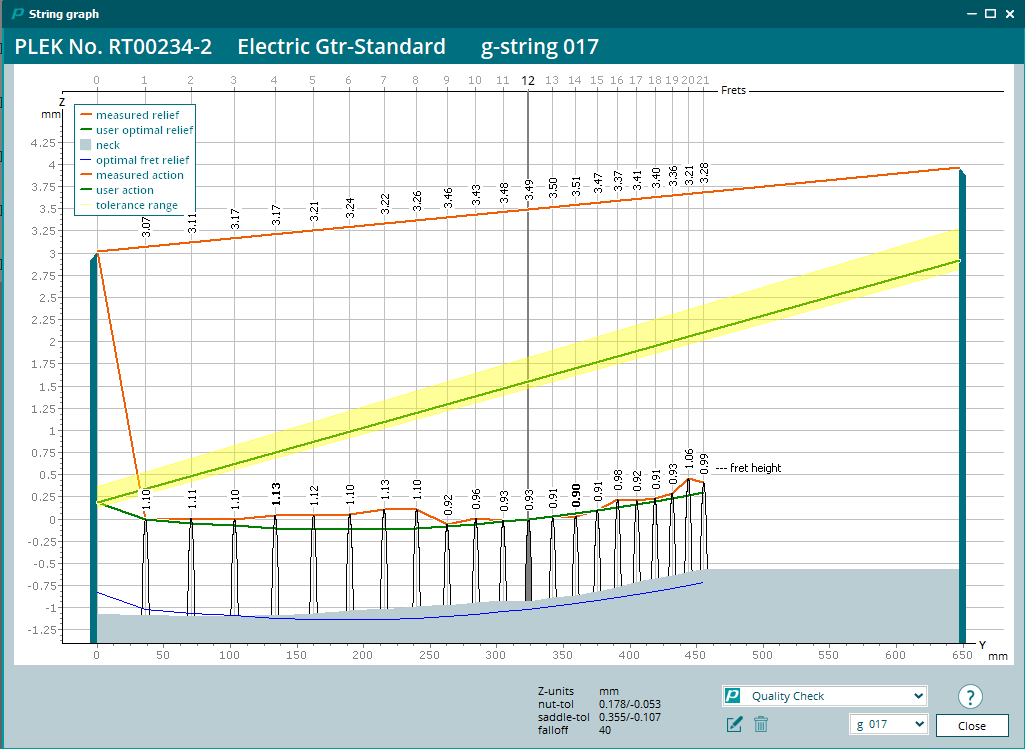Click the '--- fret height' label
Image resolution: width=1025 pixels, height=749 pixels.
click(748, 468)
